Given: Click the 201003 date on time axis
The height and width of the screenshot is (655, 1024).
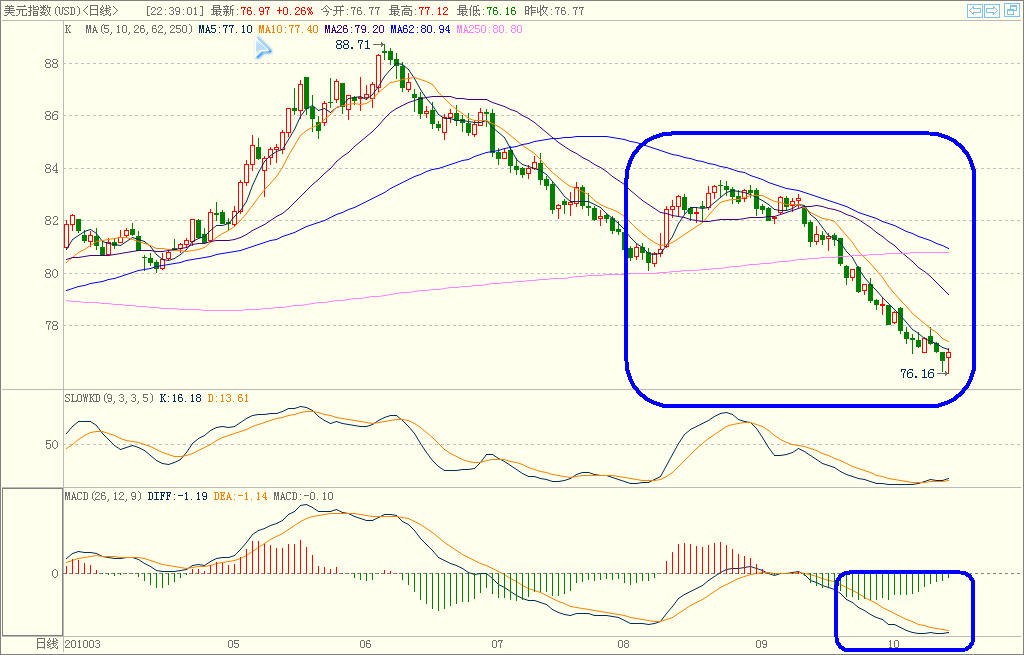Looking at the screenshot, I should coord(83,644).
